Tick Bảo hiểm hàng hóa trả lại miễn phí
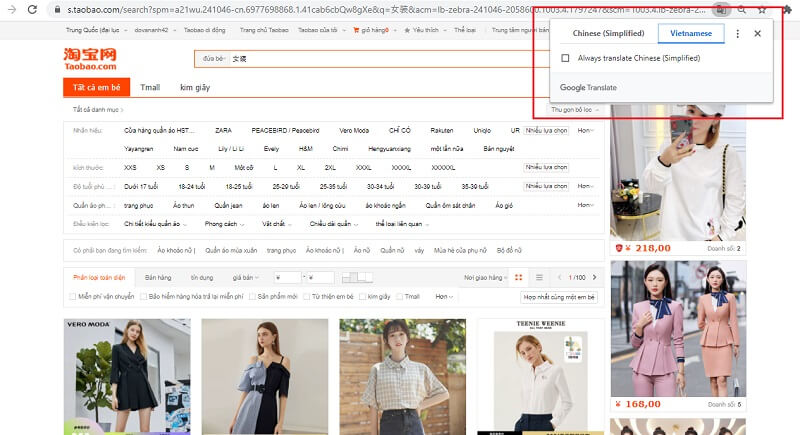This screenshot has width=800, height=435. [143, 296]
